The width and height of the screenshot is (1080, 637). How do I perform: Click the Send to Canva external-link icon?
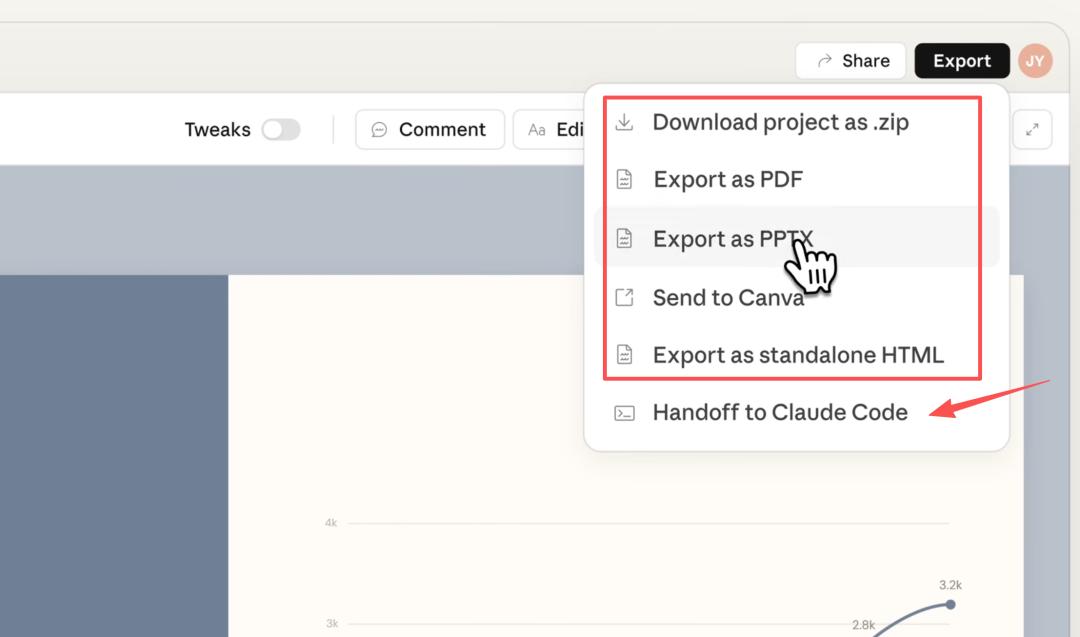pos(624,297)
